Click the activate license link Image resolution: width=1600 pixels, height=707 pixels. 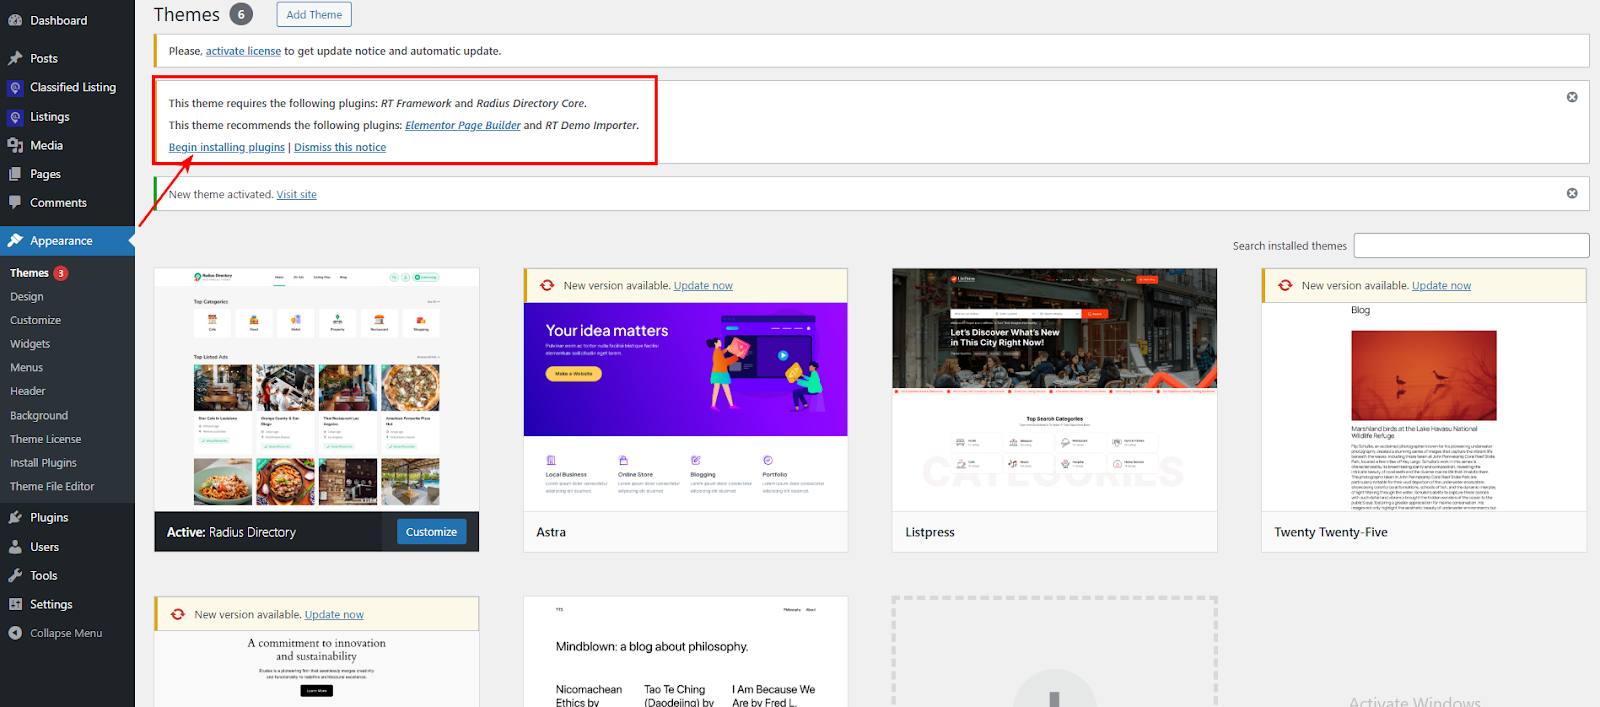point(243,51)
